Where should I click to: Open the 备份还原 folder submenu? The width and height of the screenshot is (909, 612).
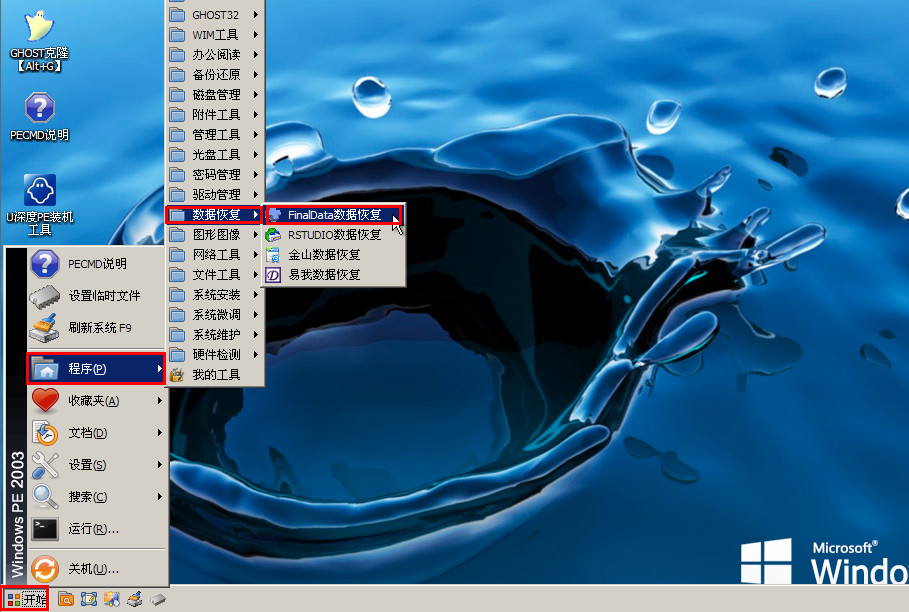pos(215,75)
